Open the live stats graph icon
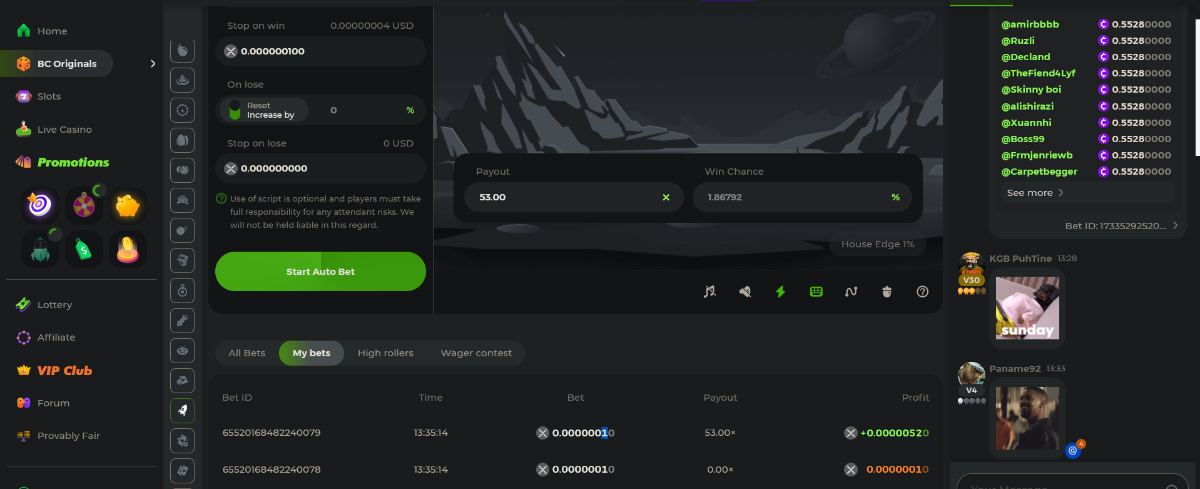 (x=851, y=292)
